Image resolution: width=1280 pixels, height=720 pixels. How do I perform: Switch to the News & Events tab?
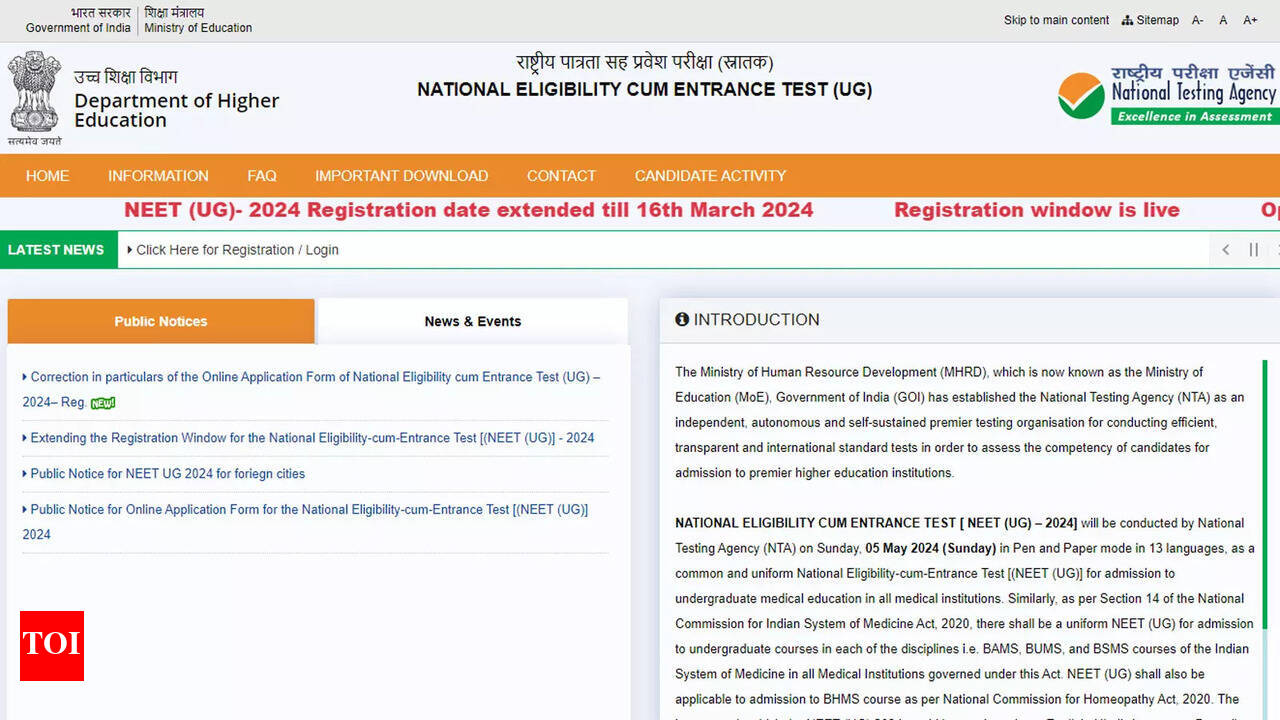(472, 321)
